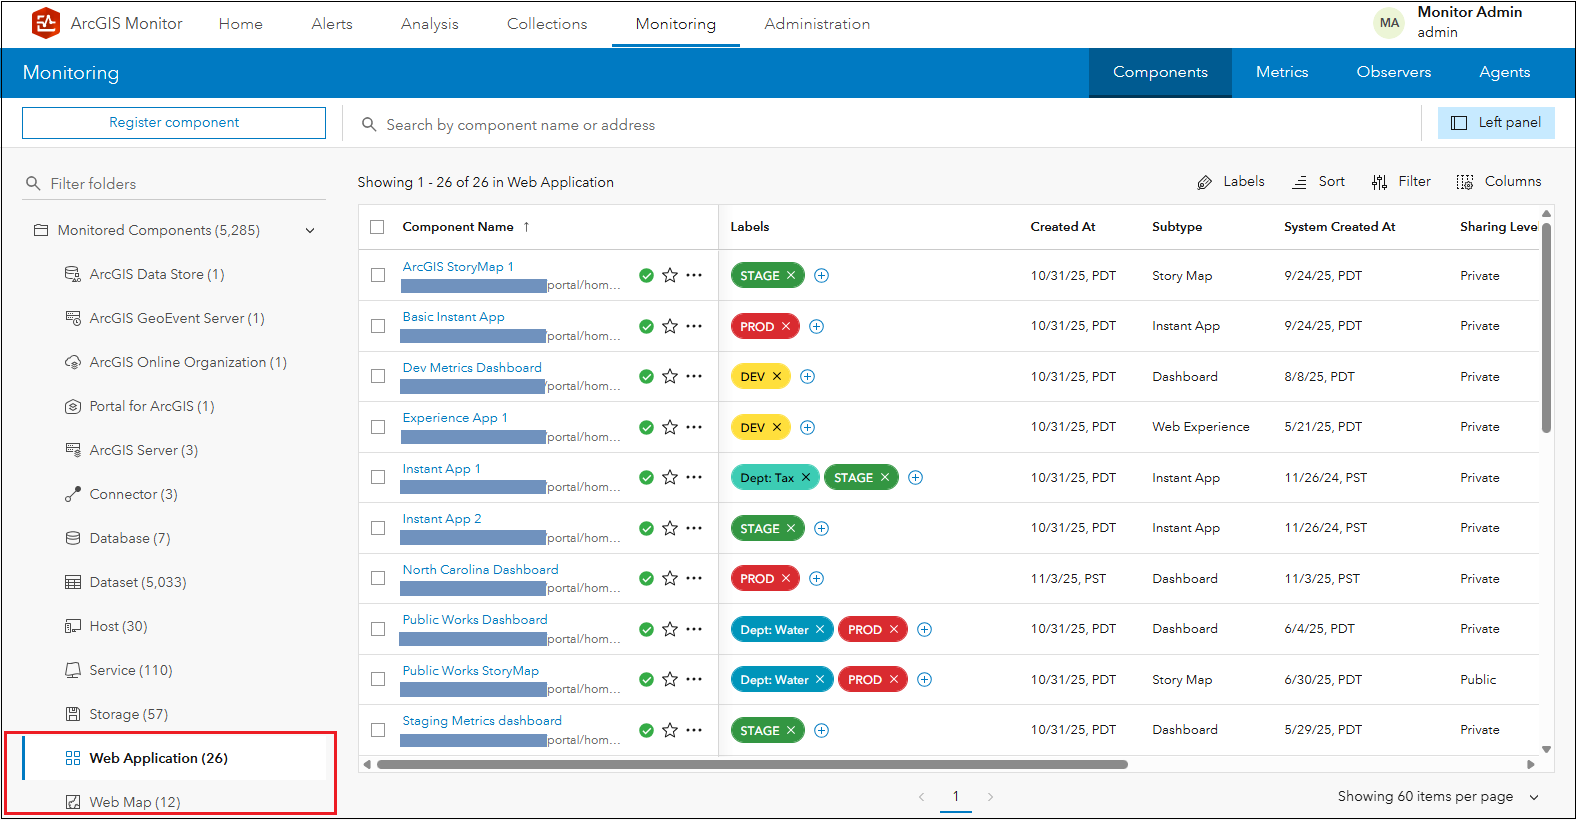Click the search magnifier icon in search bar
The image size is (1576, 820).
click(369, 124)
